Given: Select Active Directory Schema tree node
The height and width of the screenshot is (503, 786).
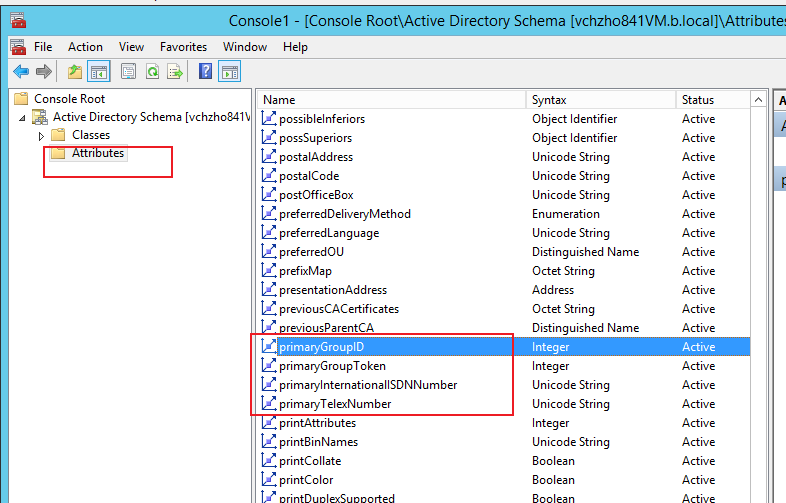Looking at the screenshot, I should click(x=151, y=117).
